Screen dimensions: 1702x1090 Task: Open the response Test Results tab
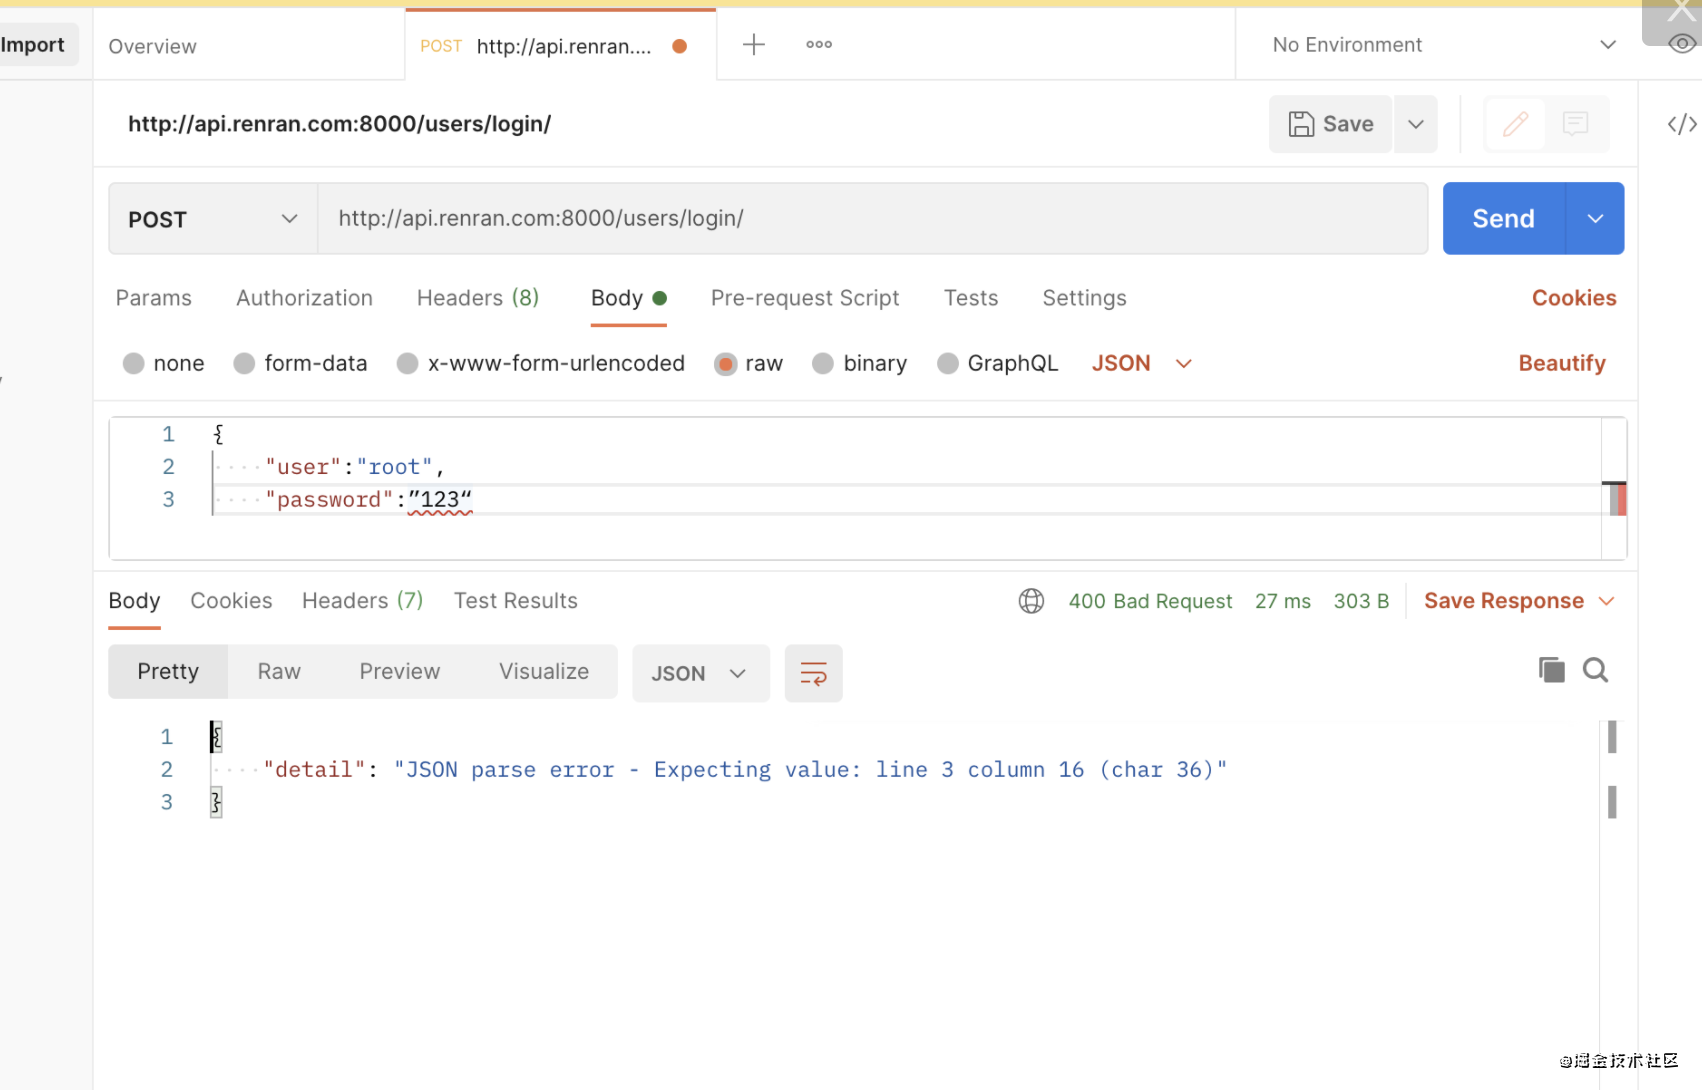pyautogui.click(x=515, y=601)
